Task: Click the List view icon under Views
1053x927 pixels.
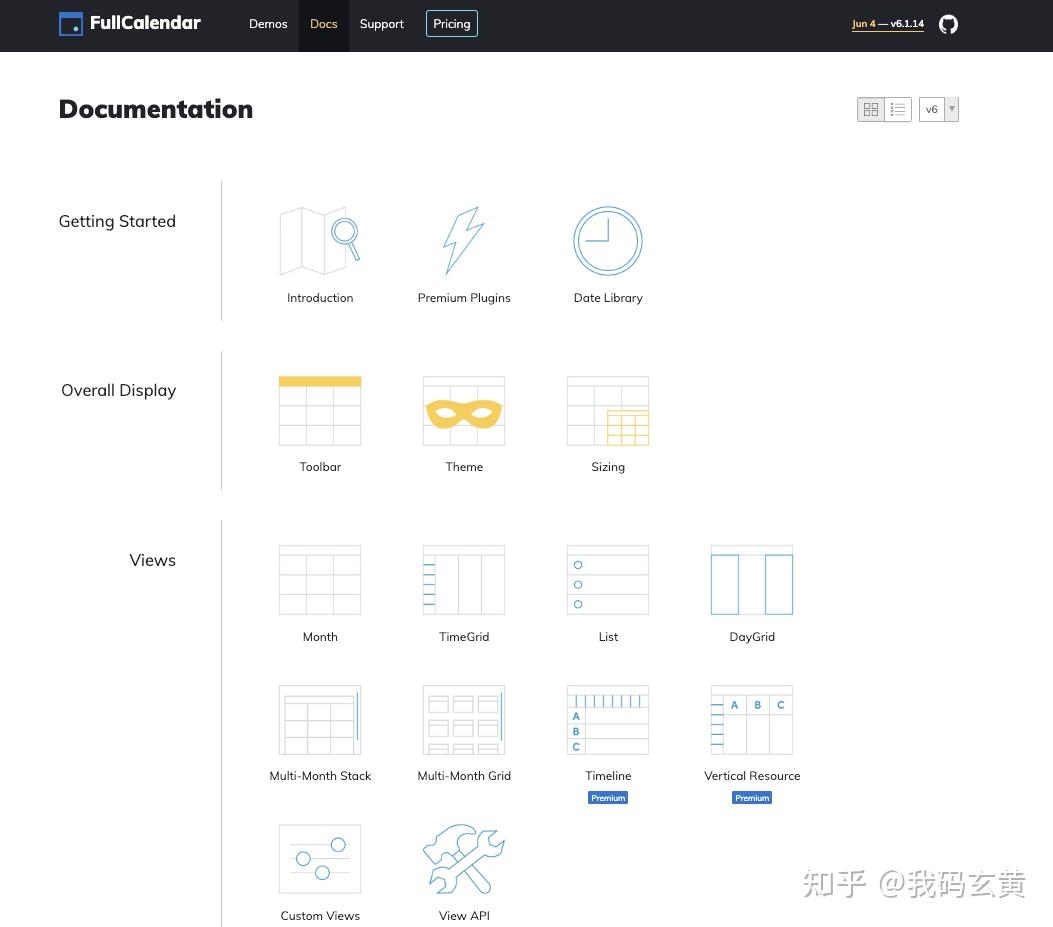Action: (608, 580)
